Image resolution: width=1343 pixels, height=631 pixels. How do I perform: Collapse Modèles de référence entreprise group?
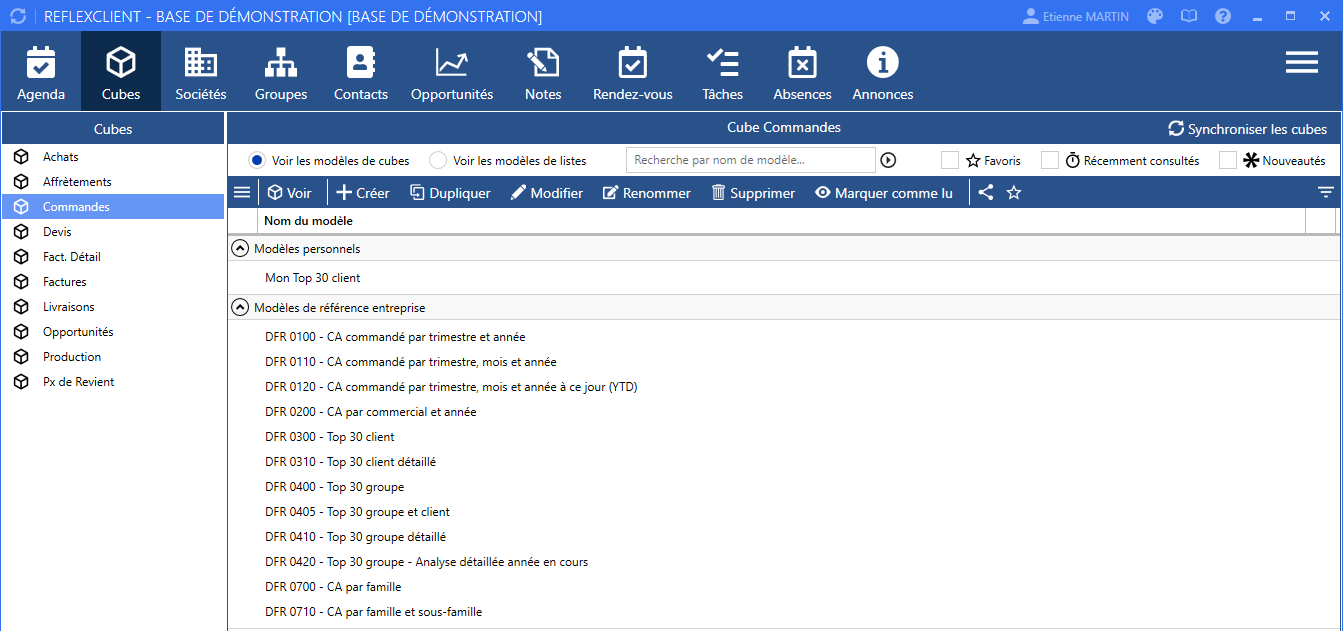(240, 308)
